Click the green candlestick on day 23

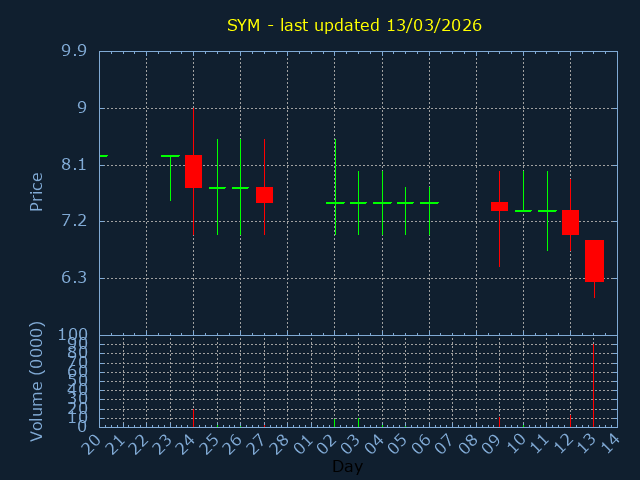click(x=170, y=157)
